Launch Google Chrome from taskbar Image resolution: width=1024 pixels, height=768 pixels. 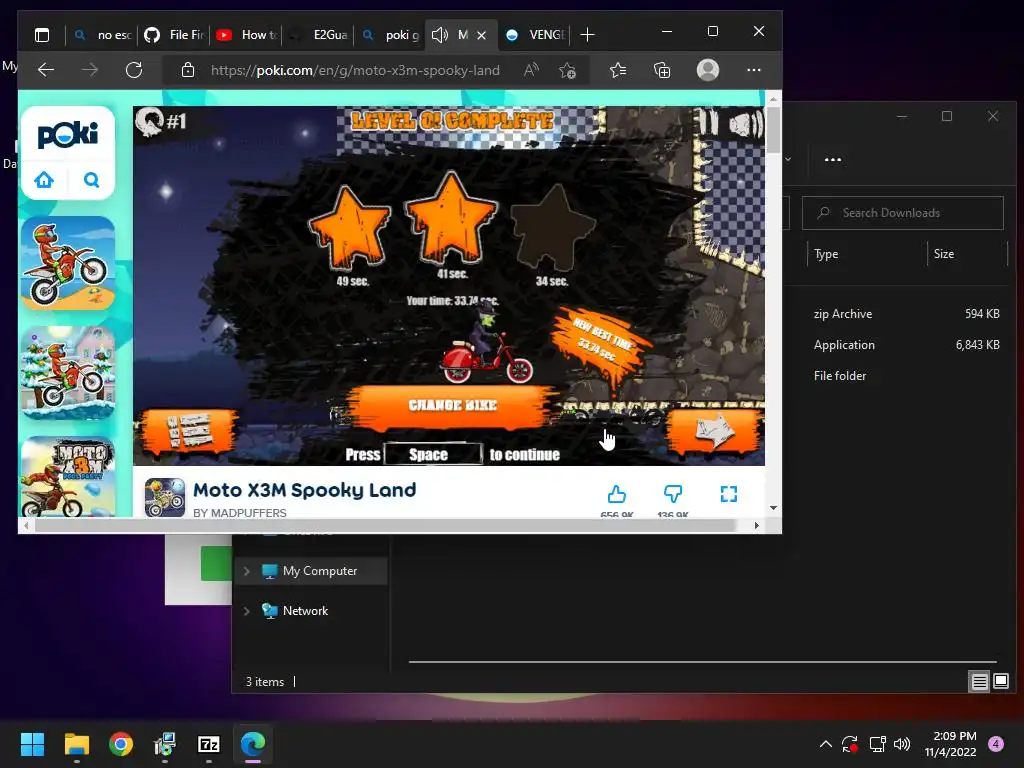(121, 744)
